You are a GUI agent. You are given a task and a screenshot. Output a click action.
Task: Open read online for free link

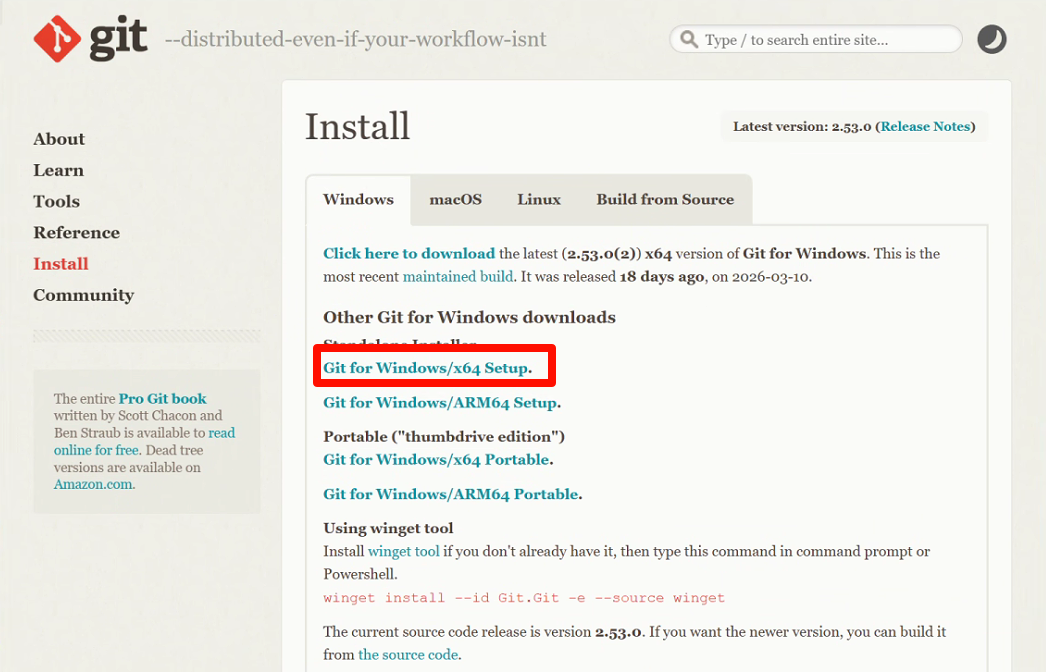click(x=145, y=441)
